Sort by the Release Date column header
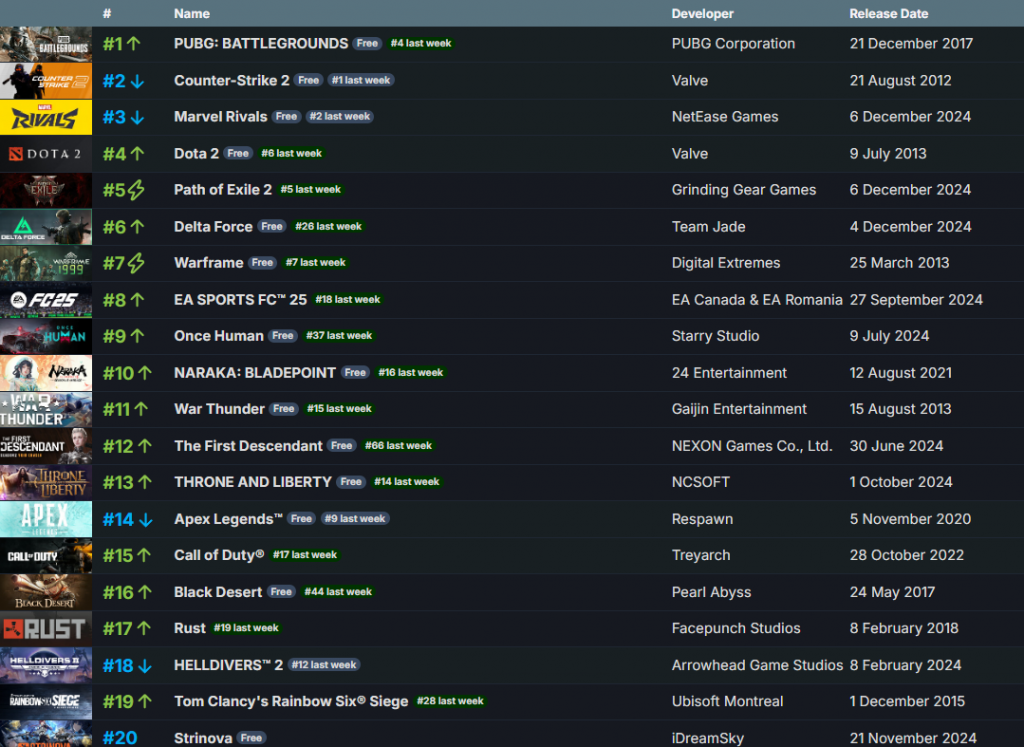 pos(889,14)
